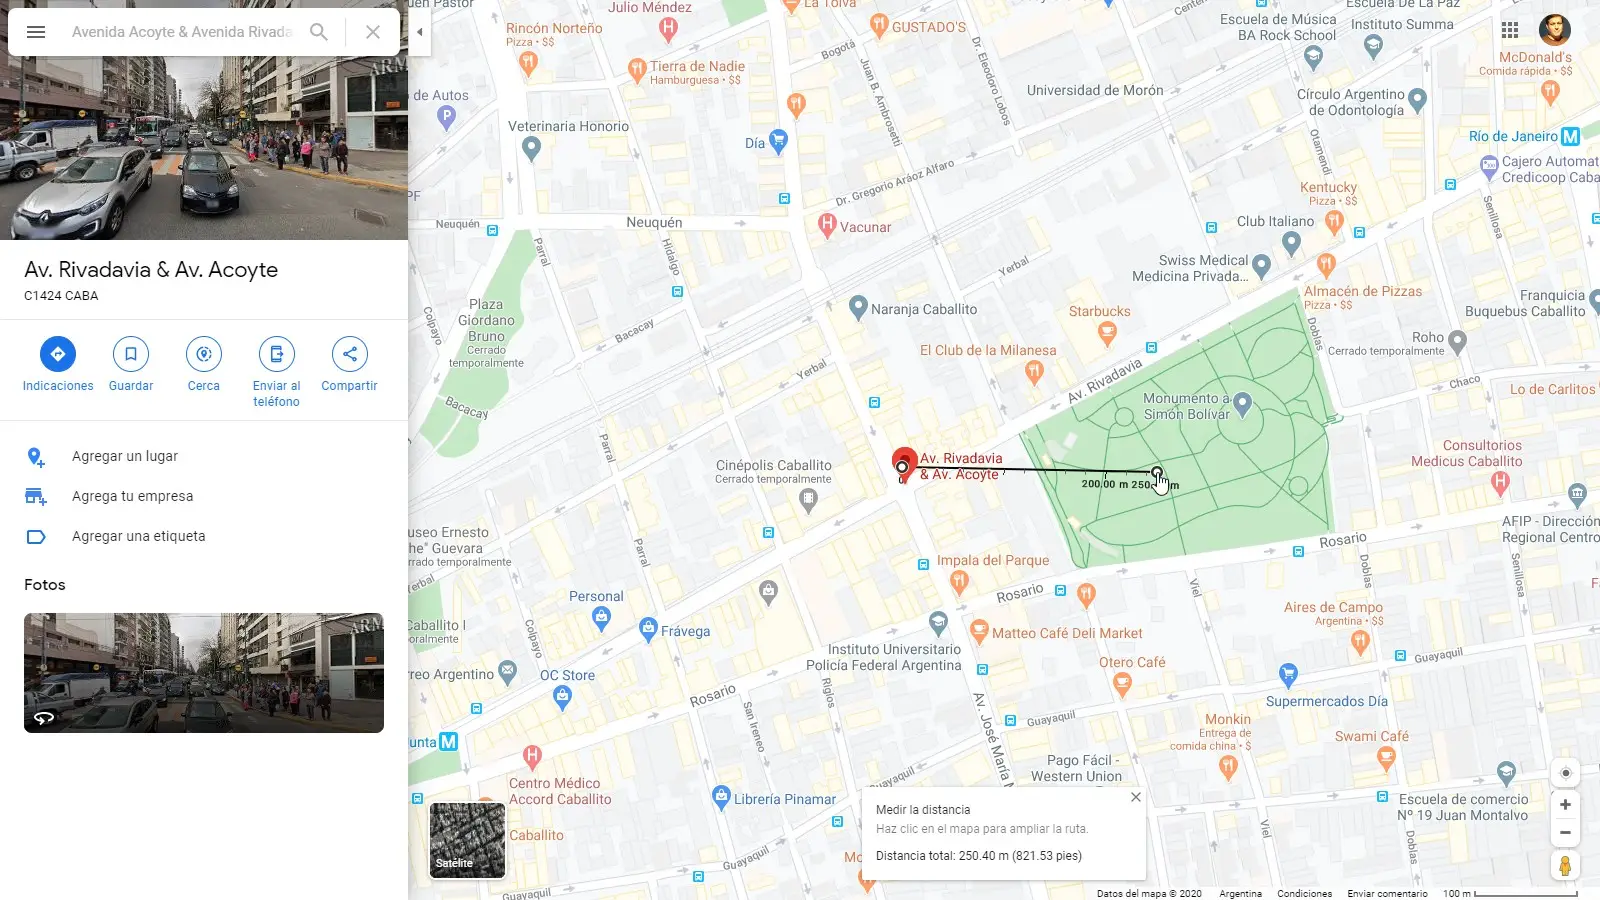Collapse the side panel arrow

click(420, 32)
